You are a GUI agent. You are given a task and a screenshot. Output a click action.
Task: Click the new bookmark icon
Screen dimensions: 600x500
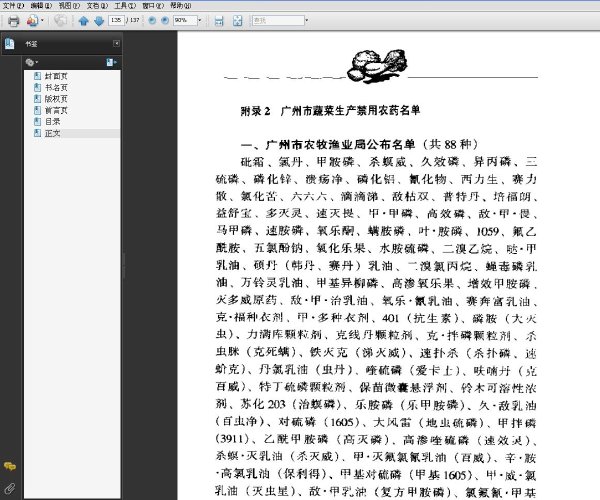(x=111, y=62)
